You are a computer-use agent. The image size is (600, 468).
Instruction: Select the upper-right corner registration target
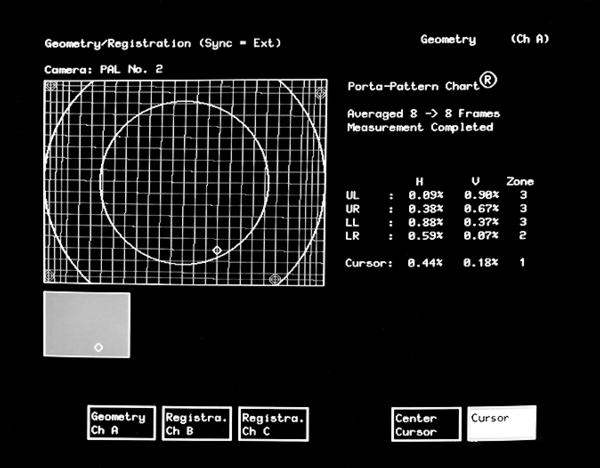point(321,92)
